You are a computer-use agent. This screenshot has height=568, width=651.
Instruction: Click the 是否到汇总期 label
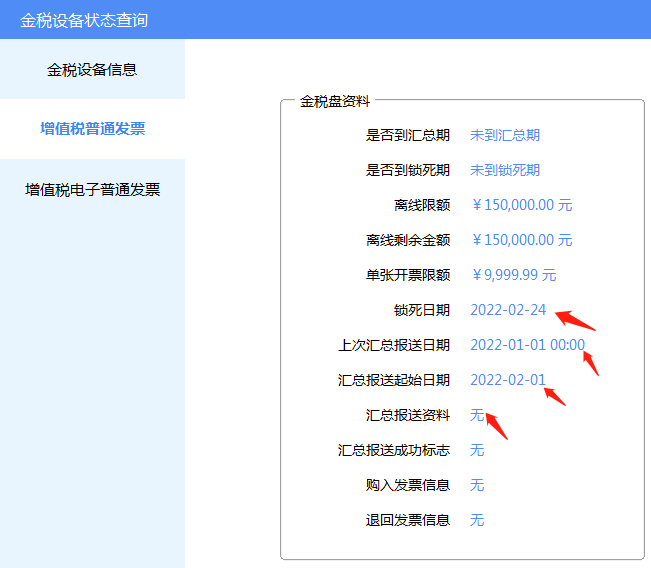(408, 135)
